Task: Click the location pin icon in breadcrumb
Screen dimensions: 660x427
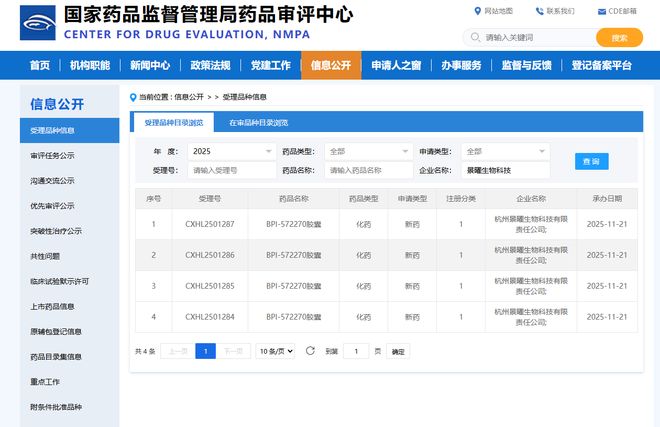Action: coord(134,97)
